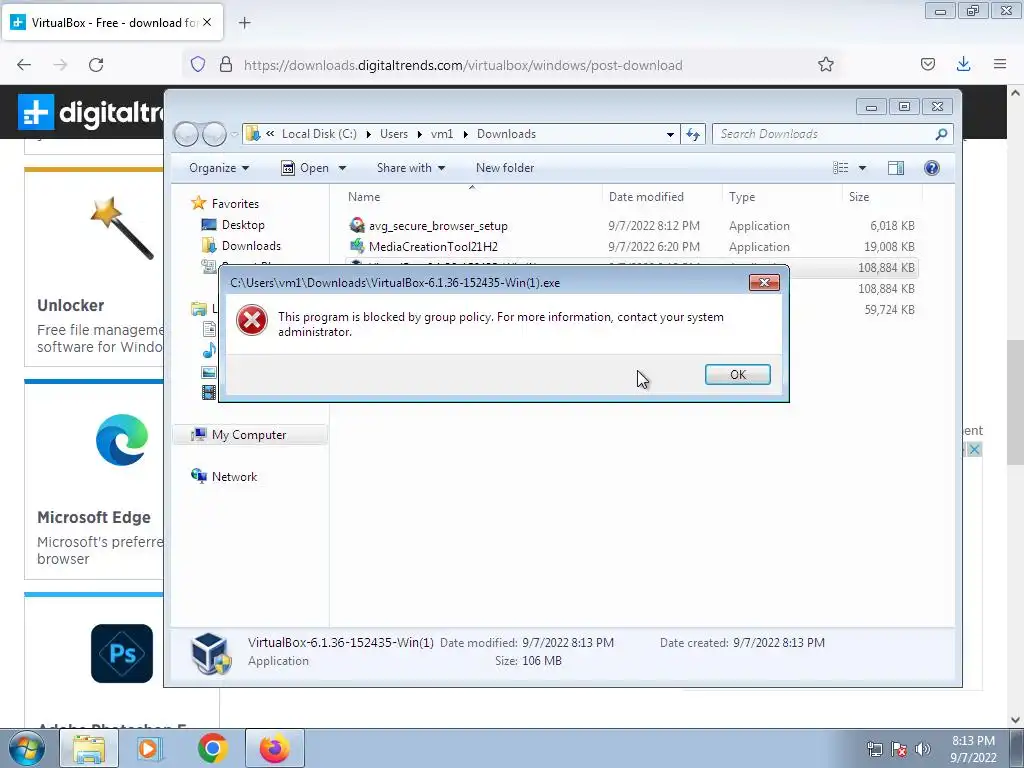Select Network in the navigation pane
Viewport: 1024px width, 768px height.
(x=234, y=477)
